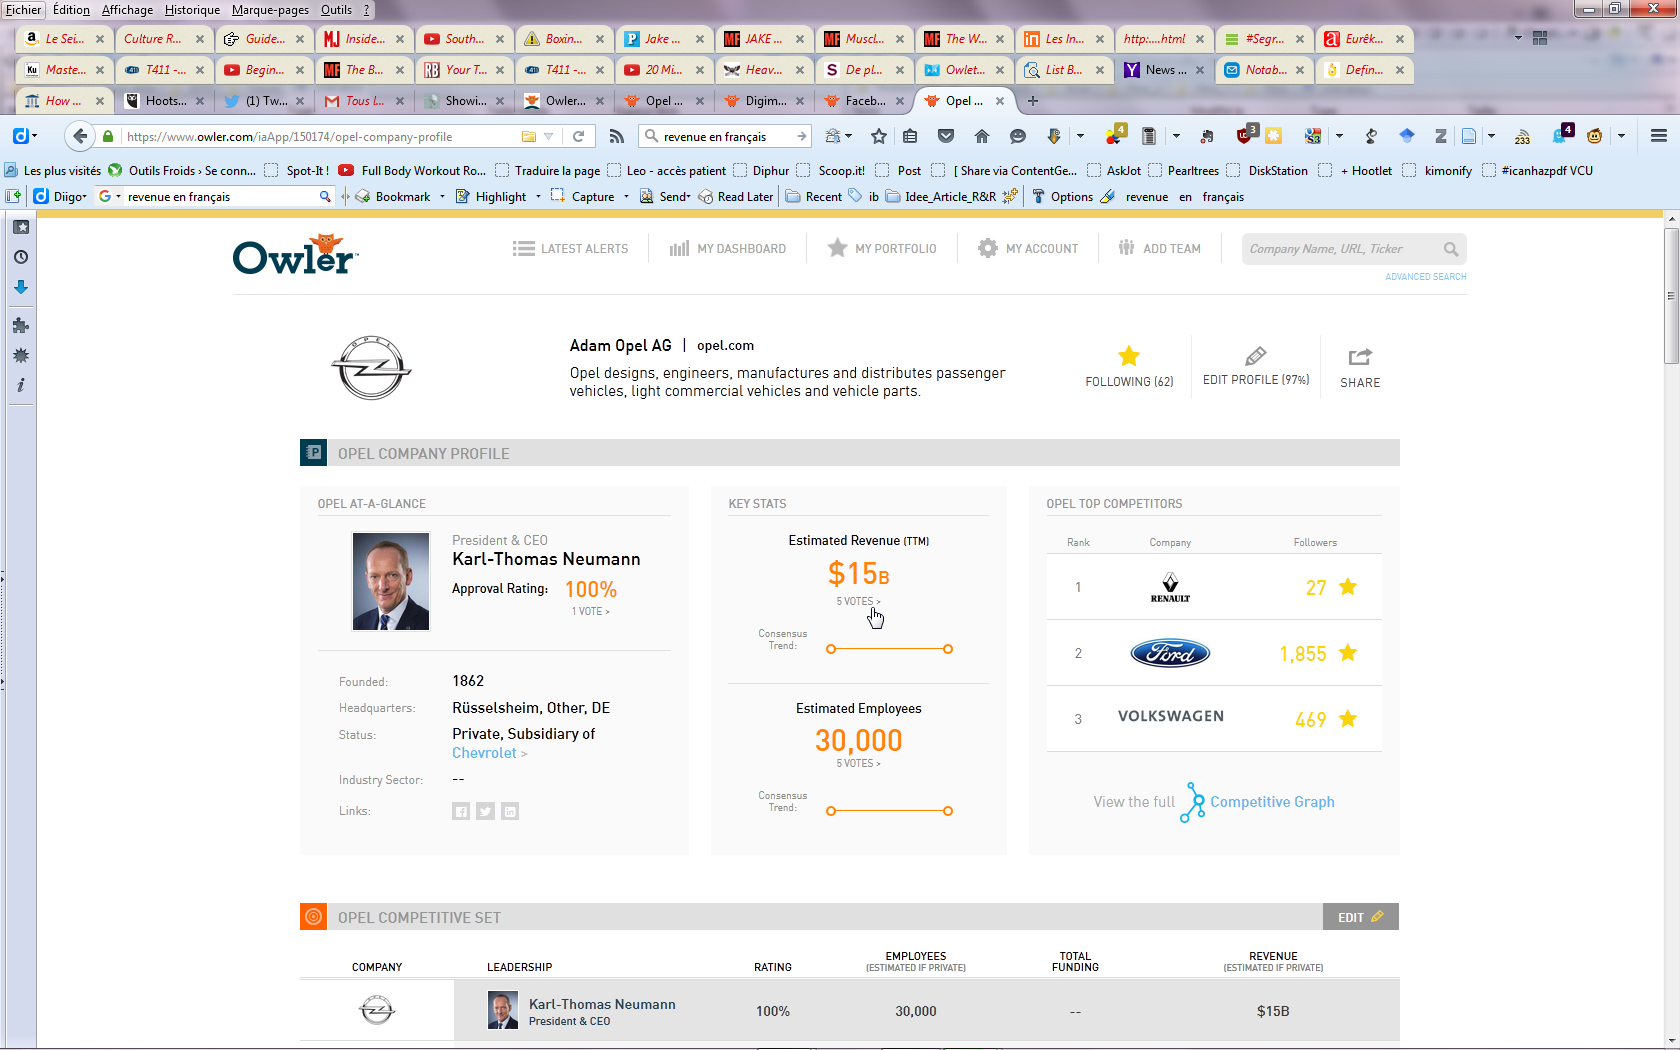Click Opel LinkedIn link icon
This screenshot has height=1050, width=1680.
click(510, 811)
